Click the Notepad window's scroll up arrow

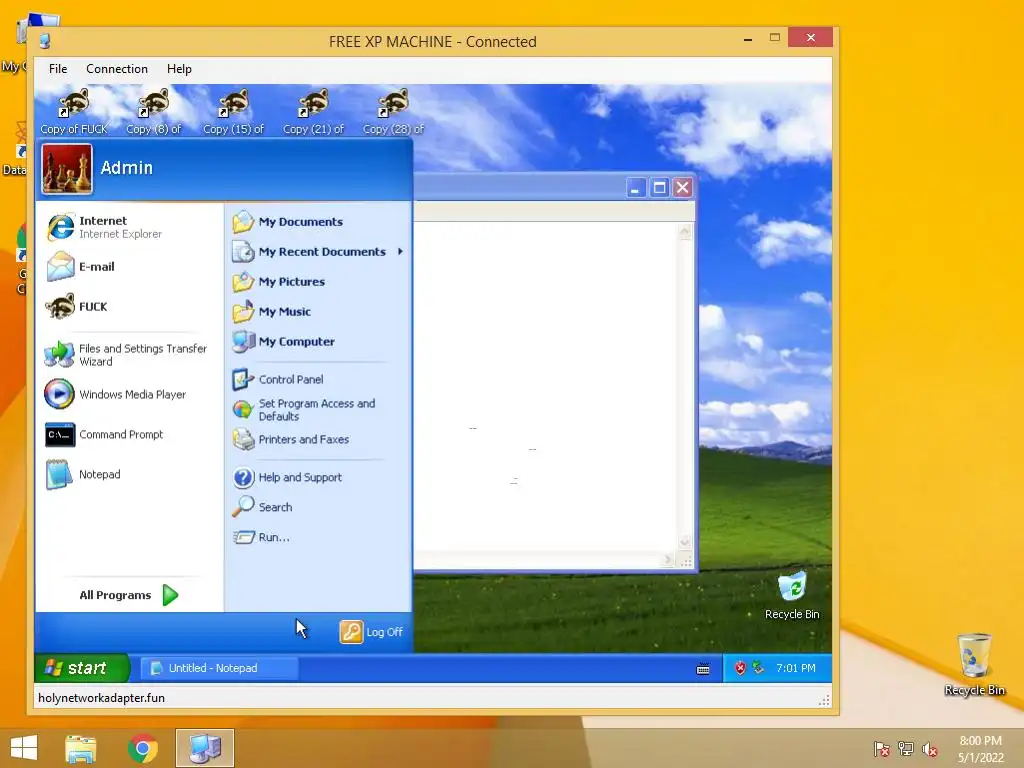point(685,231)
